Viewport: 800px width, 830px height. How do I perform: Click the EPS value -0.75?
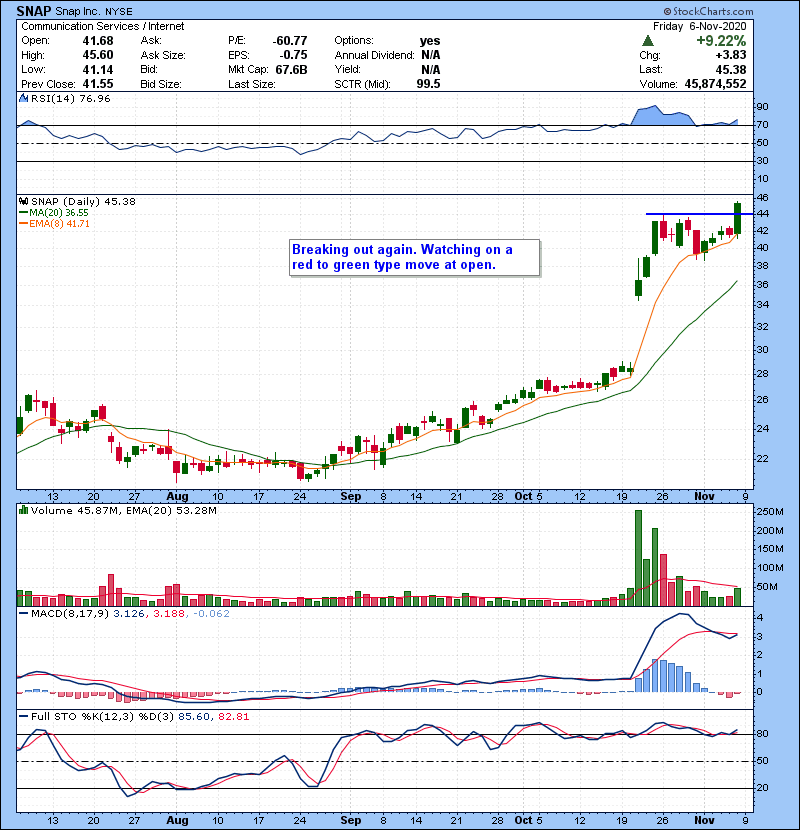pos(293,55)
